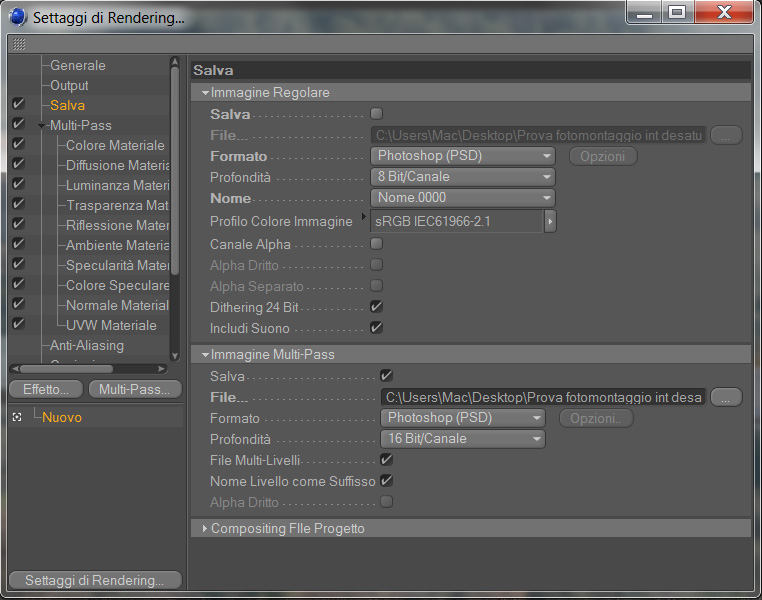Click the grid grip icon in the top bar
Screen dimensions: 762x600
pyautogui.click(x=19, y=44)
